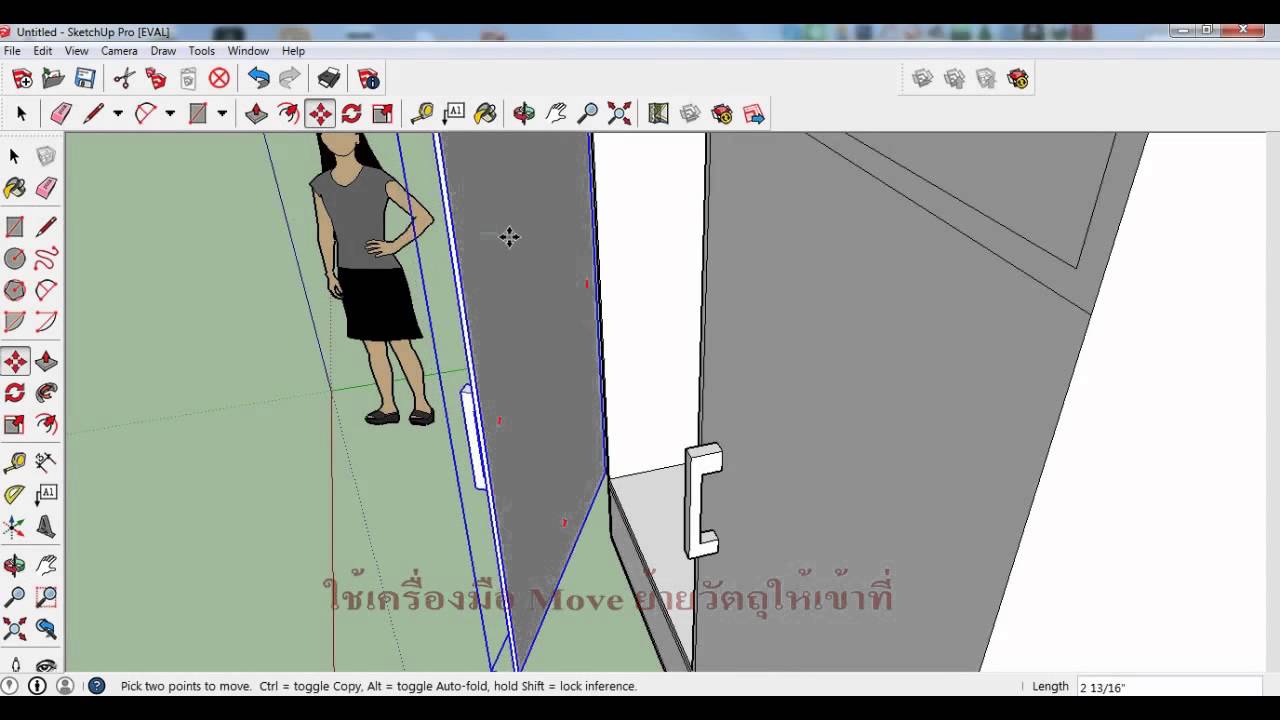This screenshot has width=1280, height=720.
Task: Click the person credits icon in status bar
Action: 65,686
